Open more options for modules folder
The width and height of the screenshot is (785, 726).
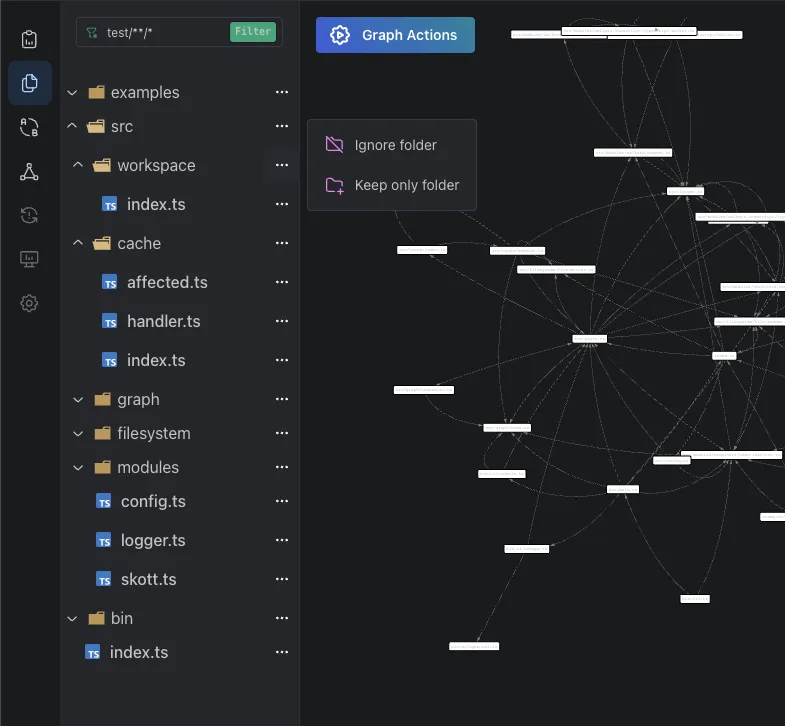[282, 468]
